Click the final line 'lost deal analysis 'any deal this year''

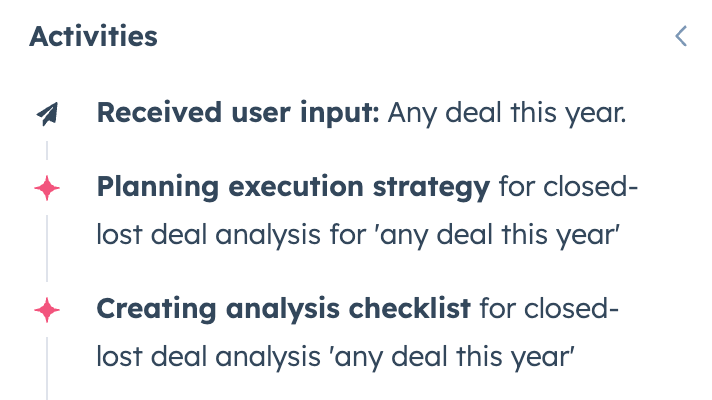(335, 358)
